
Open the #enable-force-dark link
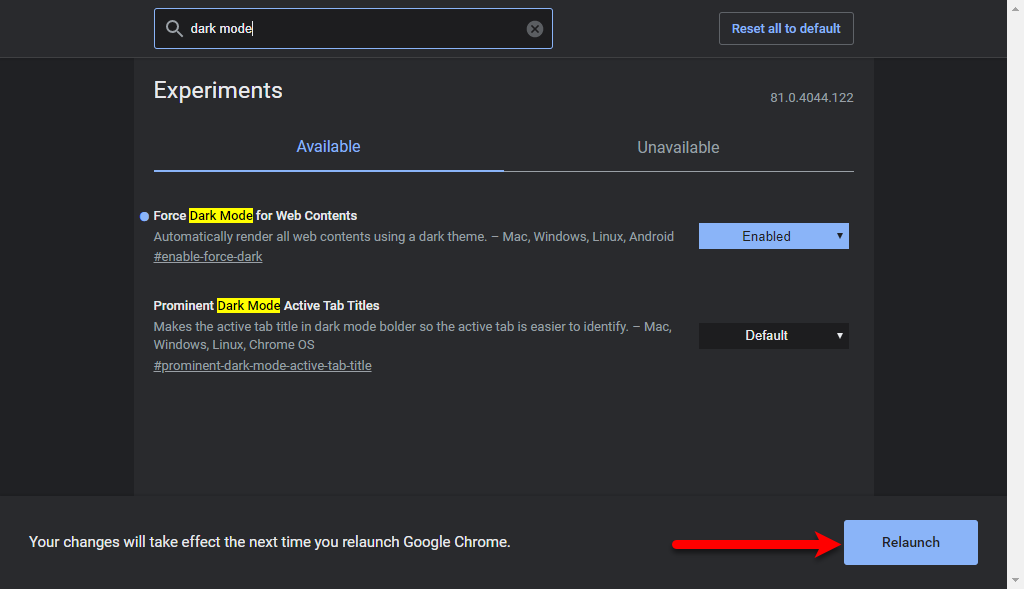(208, 257)
